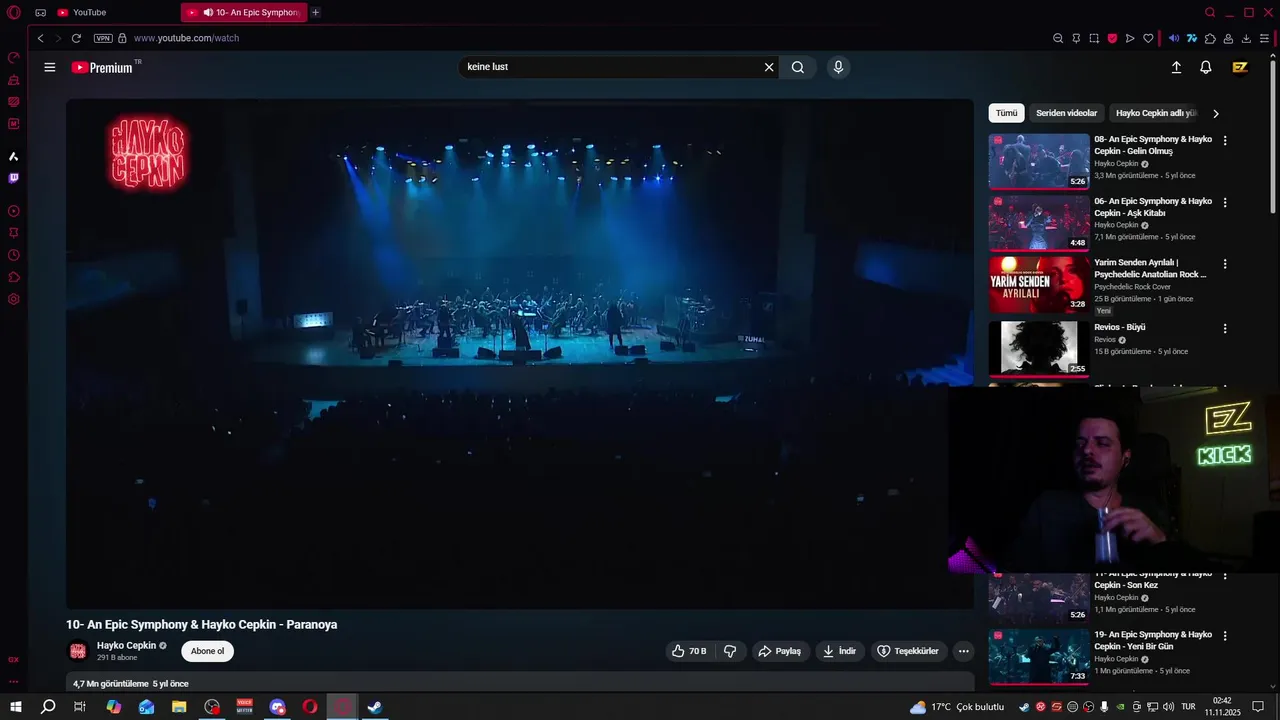Click the pin icon in address bar

pos(1076,38)
